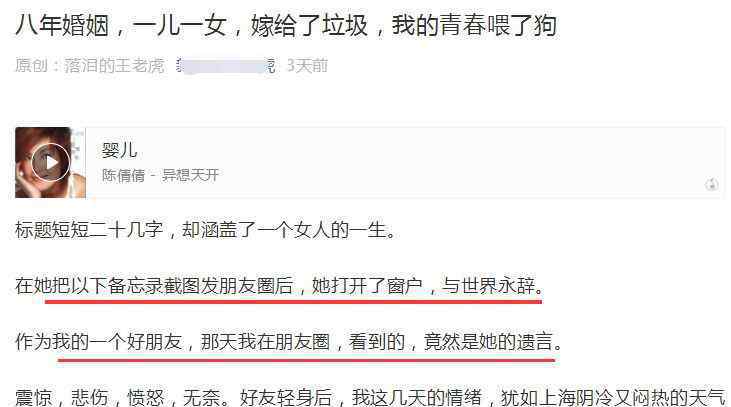The width and height of the screenshot is (731, 407).
Task: Click the paragraph starting with 标题短短二十几字
Action: (205, 230)
